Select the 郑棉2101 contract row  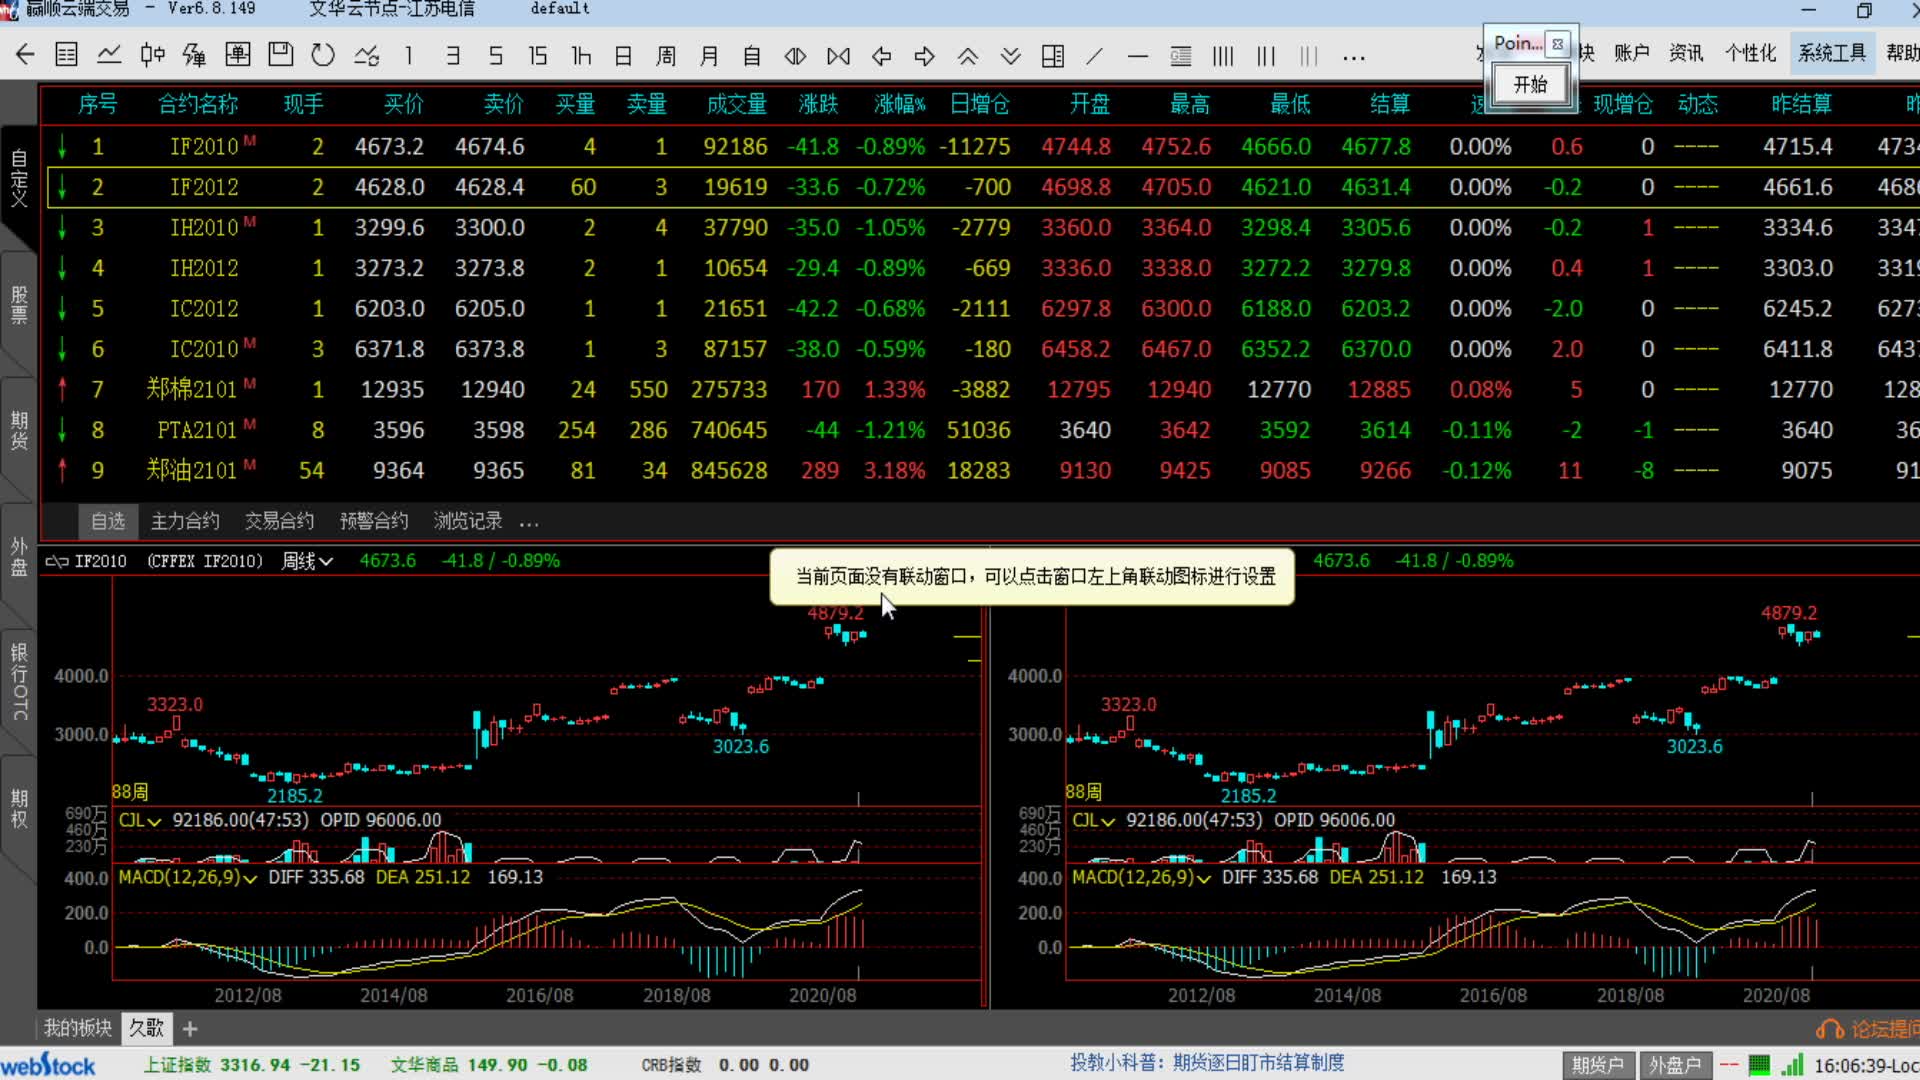192,389
